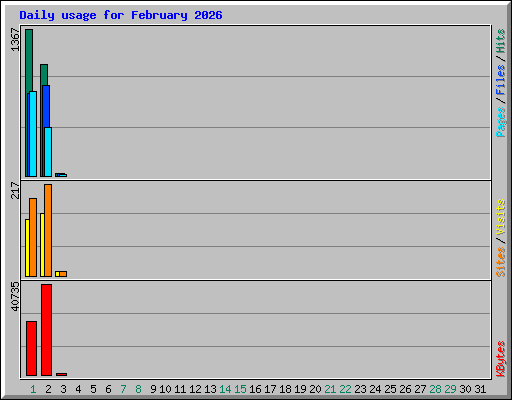Click day label 23 on the x-axis
Viewport: 512px width, 400px height.
coord(360,389)
